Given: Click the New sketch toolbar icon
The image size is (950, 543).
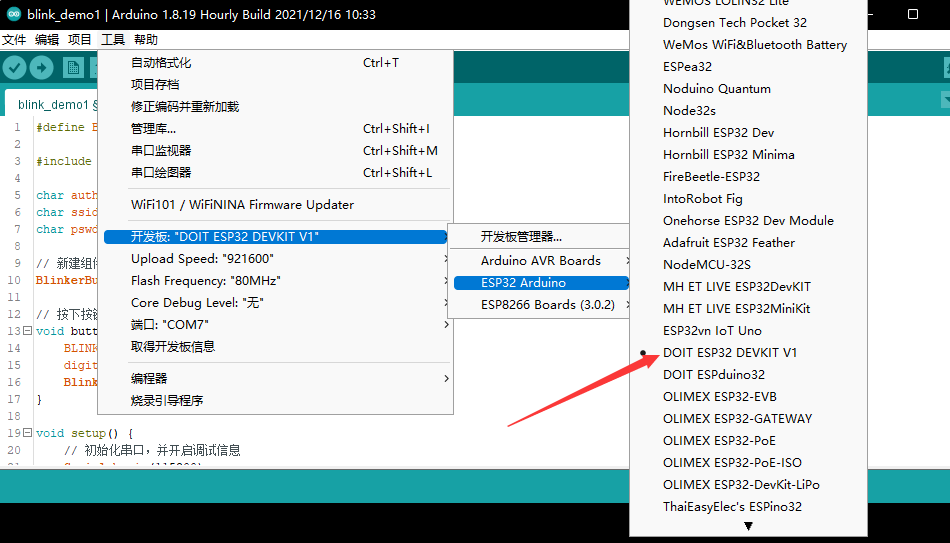Looking at the screenshot, I should click(73, 67).
